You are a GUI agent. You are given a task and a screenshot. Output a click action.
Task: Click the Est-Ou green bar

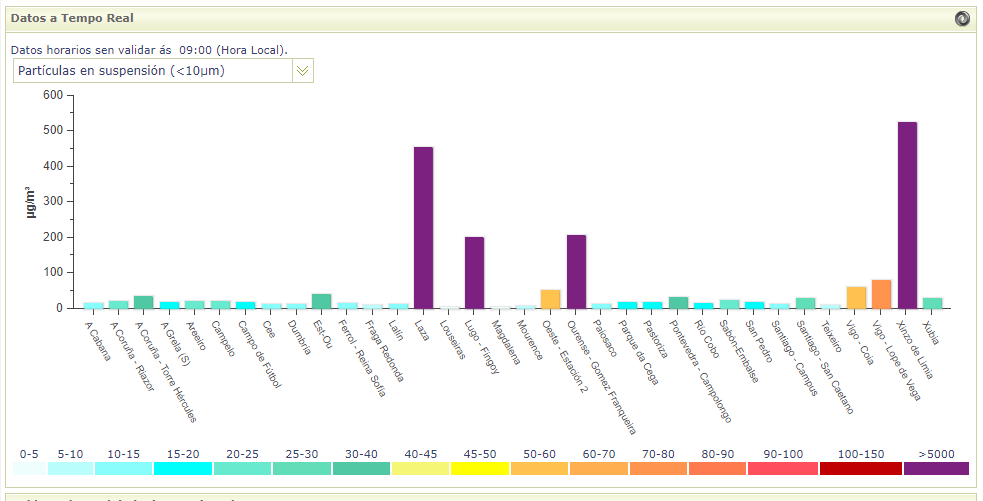[x=321, y=301]
